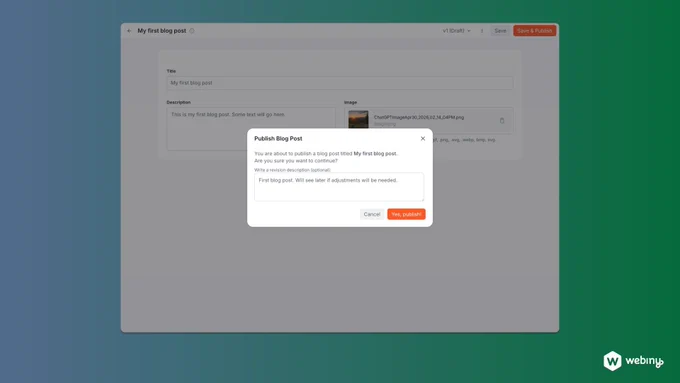The width and height of the screenshot is (680, 383).
Task: Click into the Title input field
Action: pos(340,83)
